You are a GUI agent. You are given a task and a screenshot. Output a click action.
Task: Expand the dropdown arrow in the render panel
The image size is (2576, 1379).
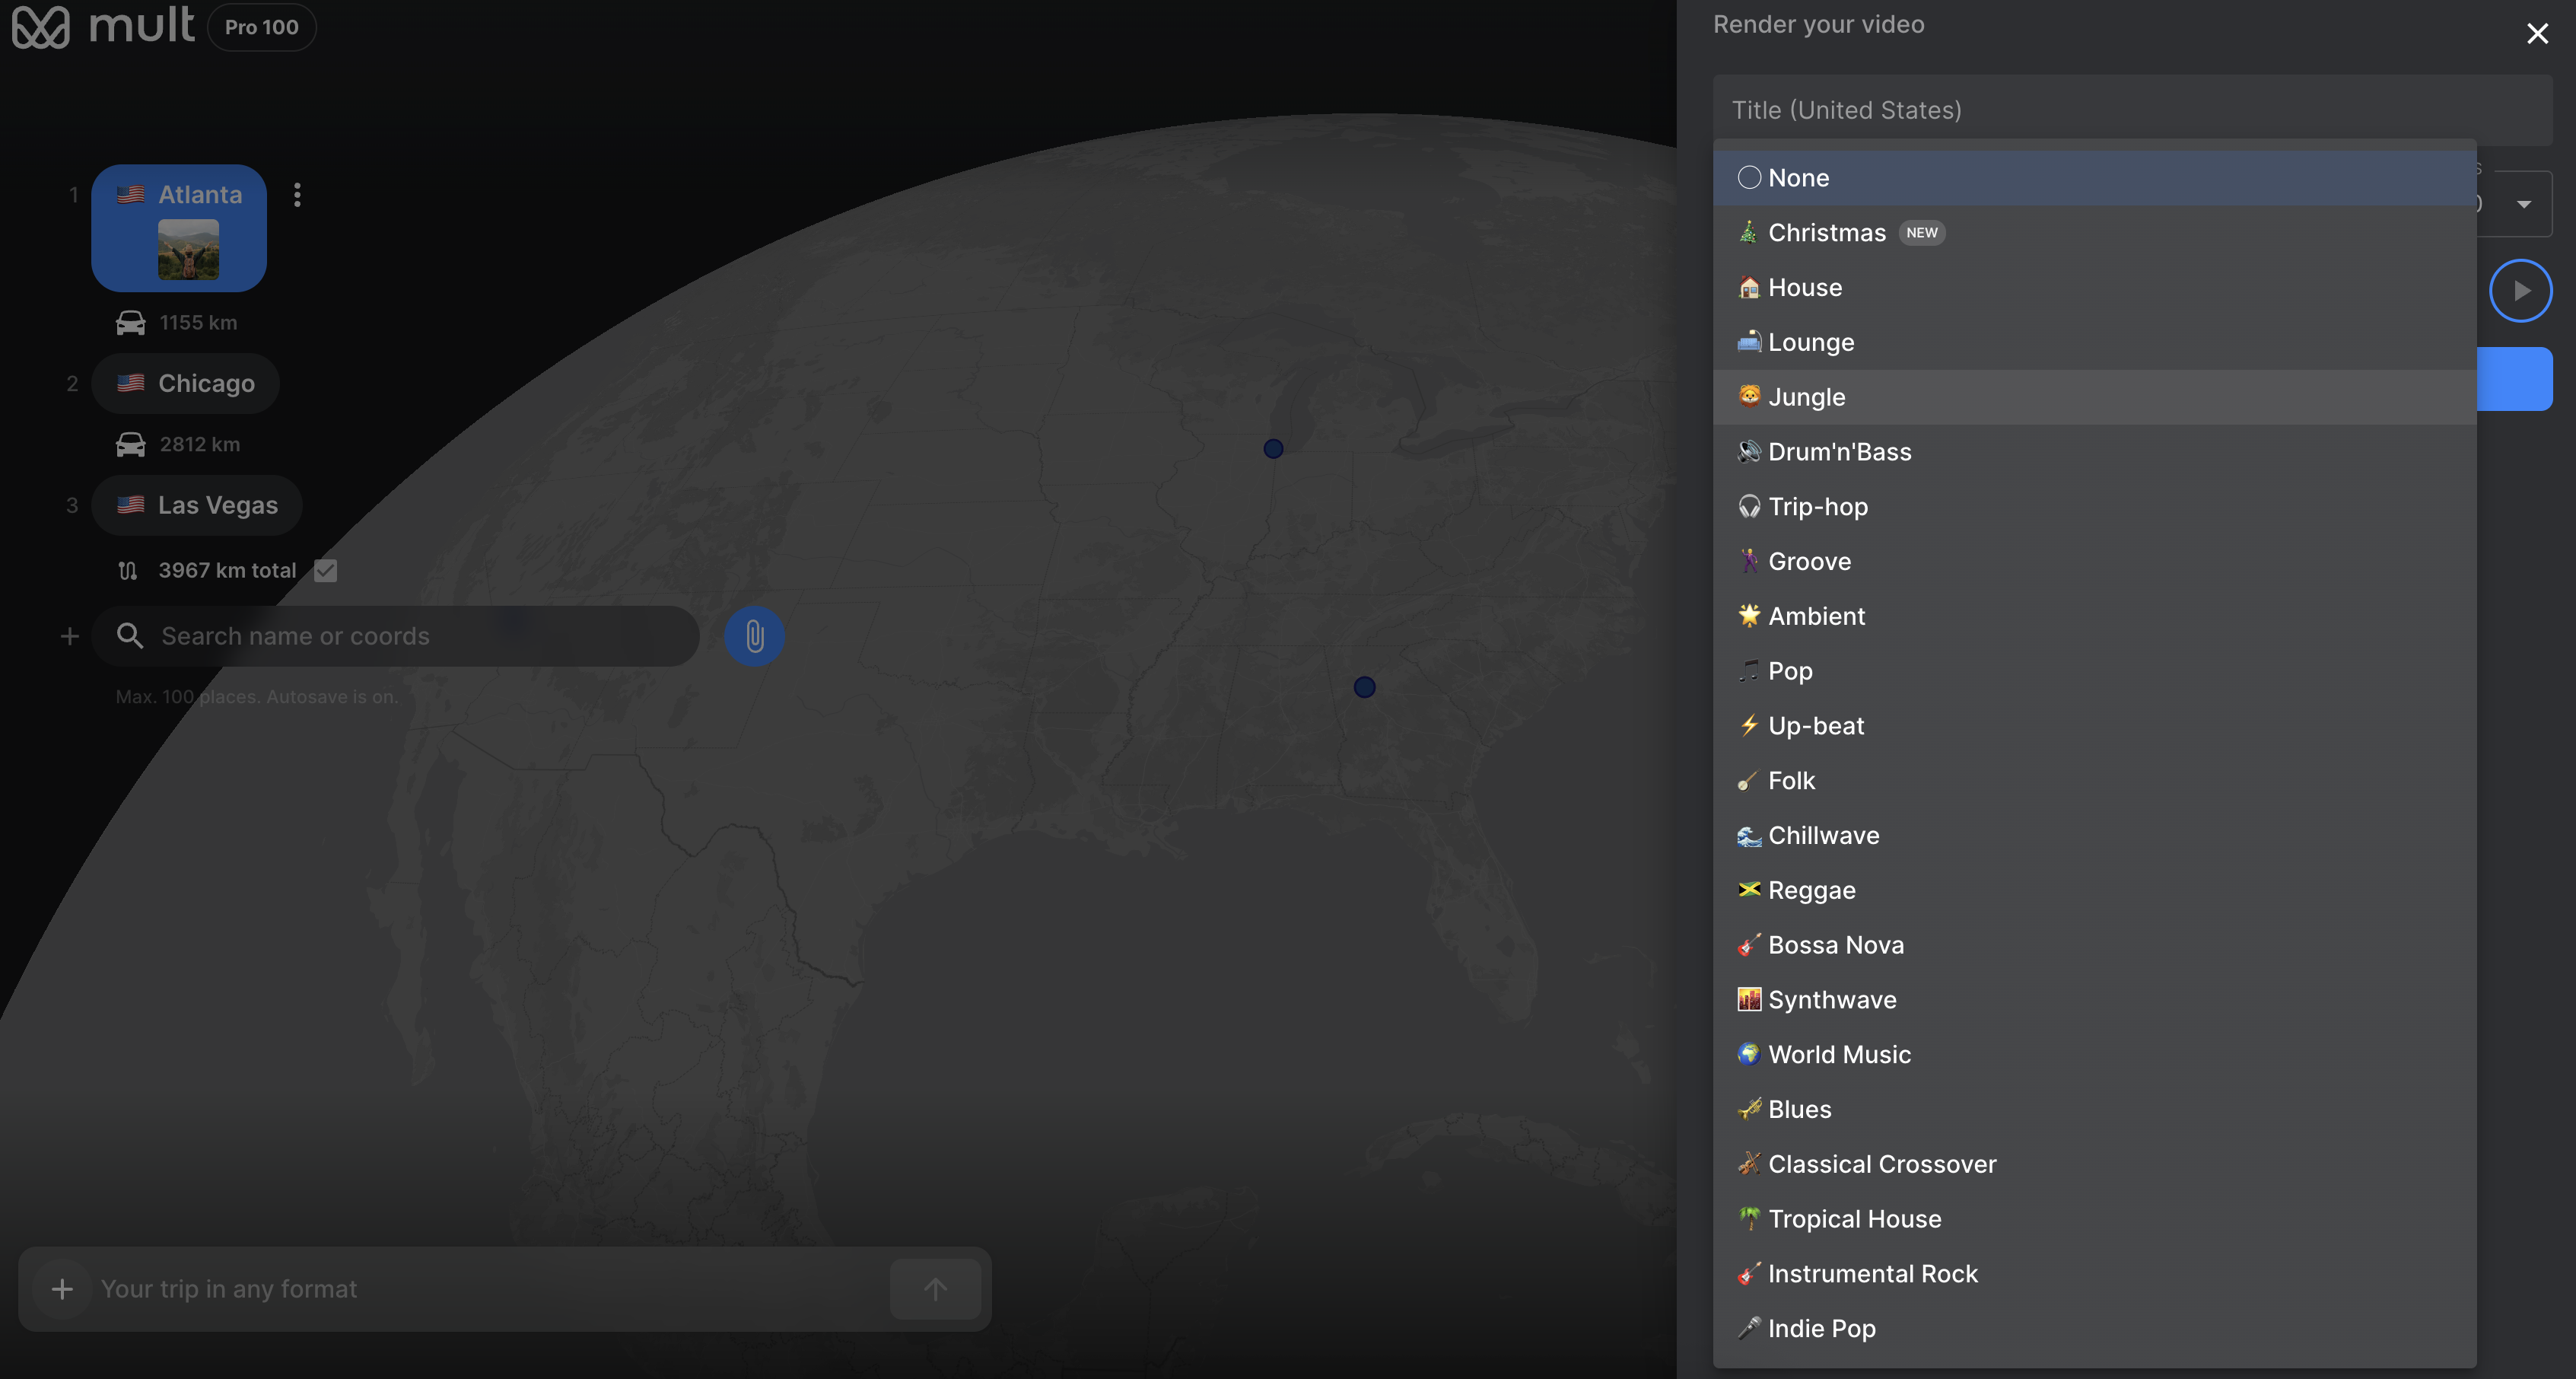click(2524, 205)
